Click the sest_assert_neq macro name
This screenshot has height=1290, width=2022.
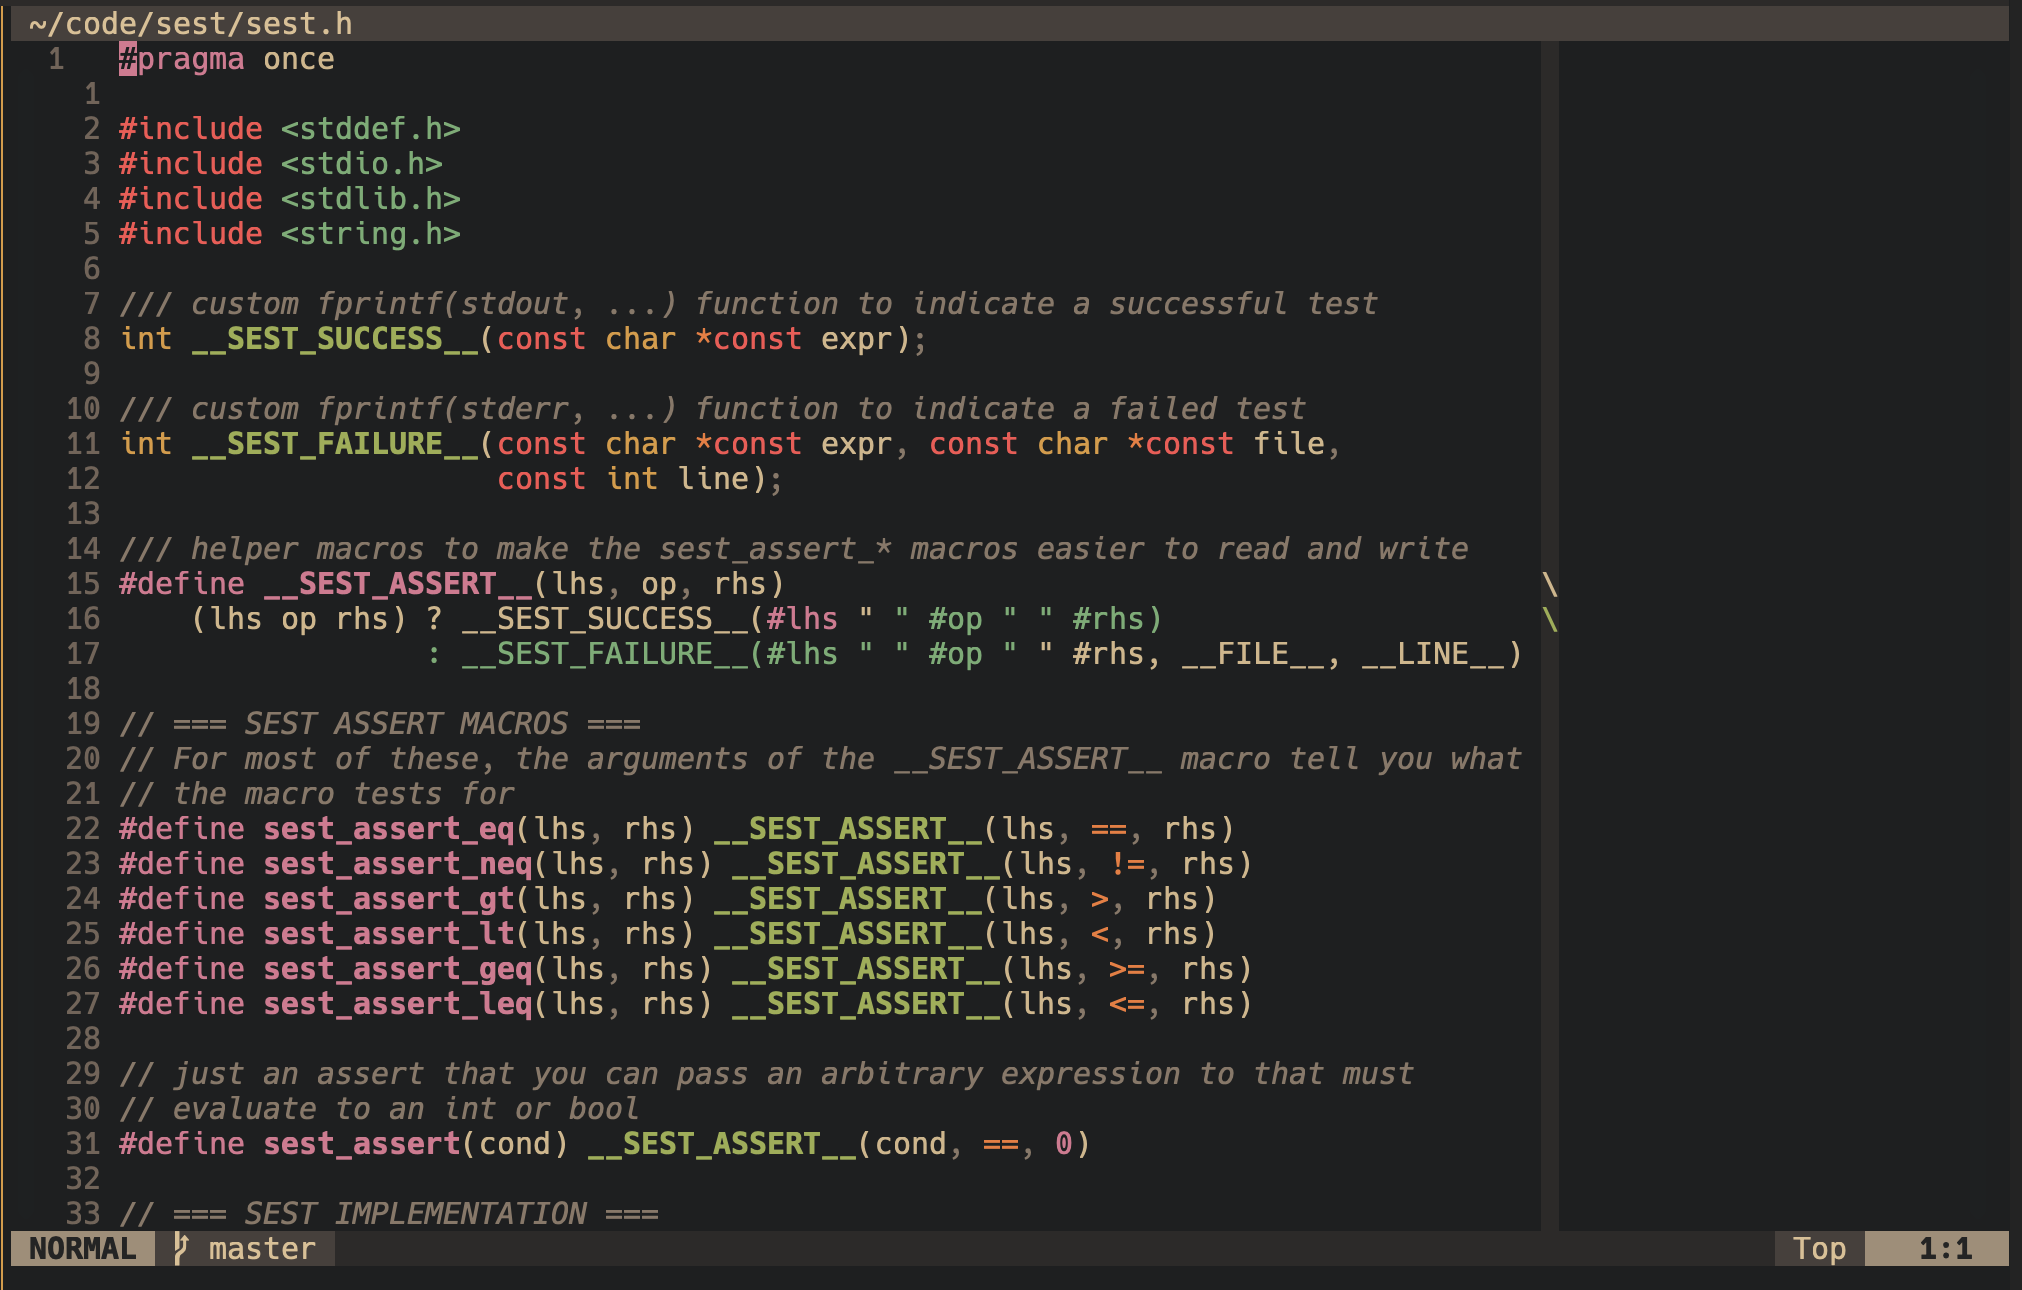click(397, 863)
